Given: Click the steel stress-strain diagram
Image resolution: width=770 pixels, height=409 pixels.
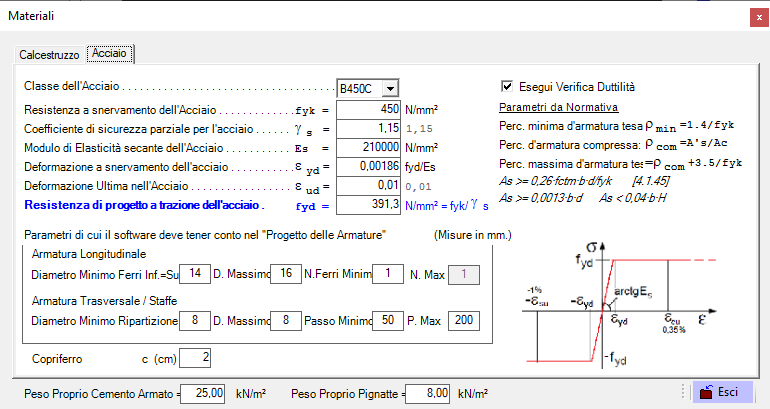Looking at the screenshot, I should tap(621, 305).
